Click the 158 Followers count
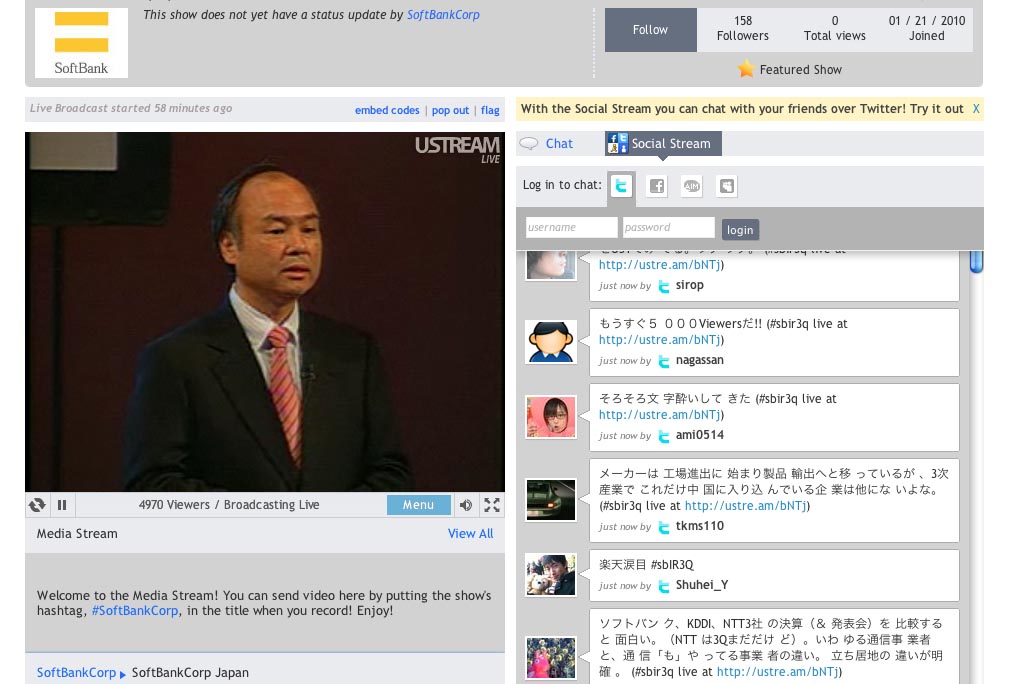1010x684 pixels. coord(743,28)
